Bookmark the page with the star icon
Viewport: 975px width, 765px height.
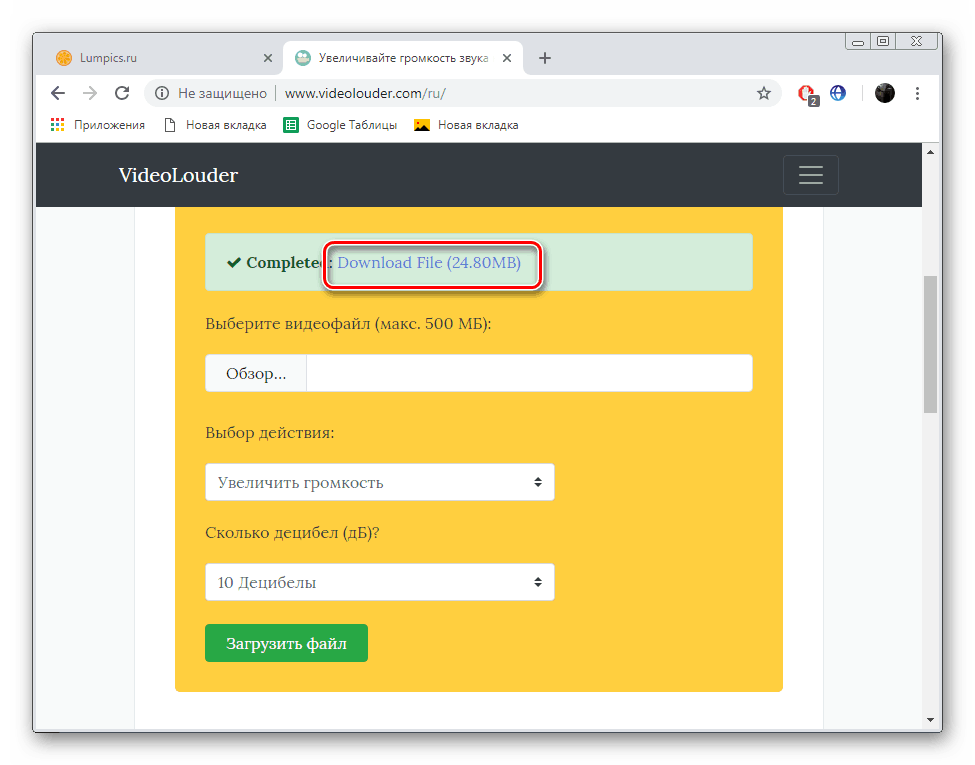[764, 93]
